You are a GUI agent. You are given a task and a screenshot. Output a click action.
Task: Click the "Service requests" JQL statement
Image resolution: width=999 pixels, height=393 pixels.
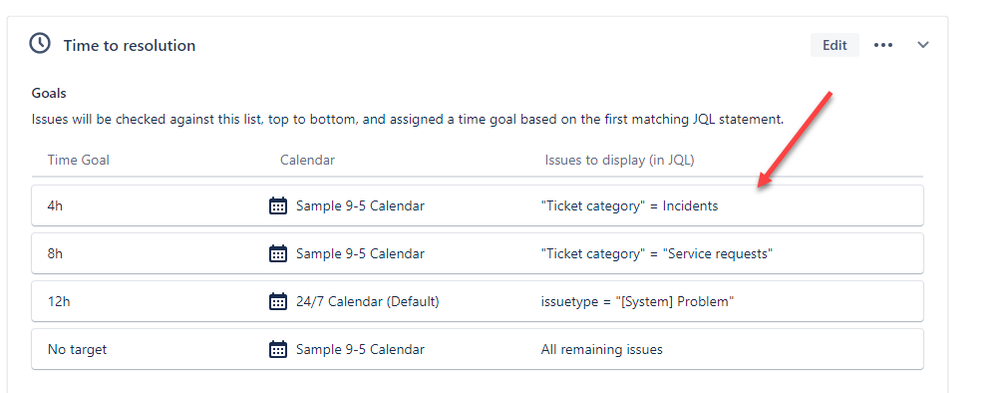pyautogui.click(x=657, y=254)
